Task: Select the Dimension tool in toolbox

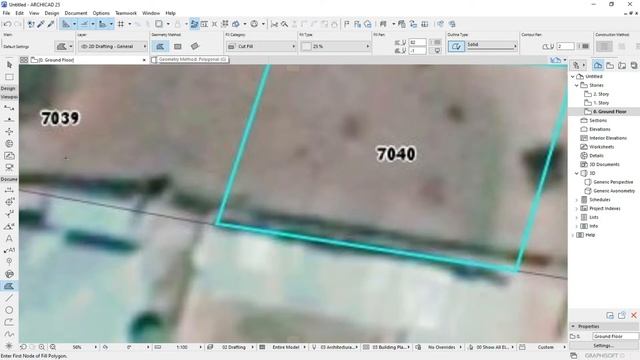Action: tap(9, 190)
